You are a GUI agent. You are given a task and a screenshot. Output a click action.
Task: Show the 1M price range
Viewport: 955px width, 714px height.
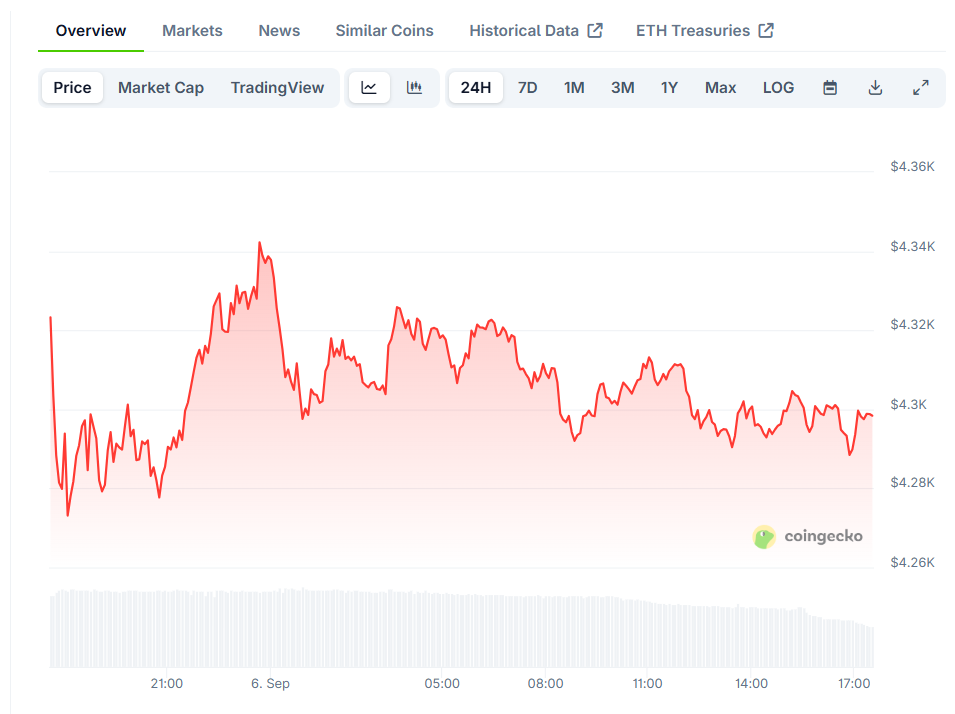(574, 88)
